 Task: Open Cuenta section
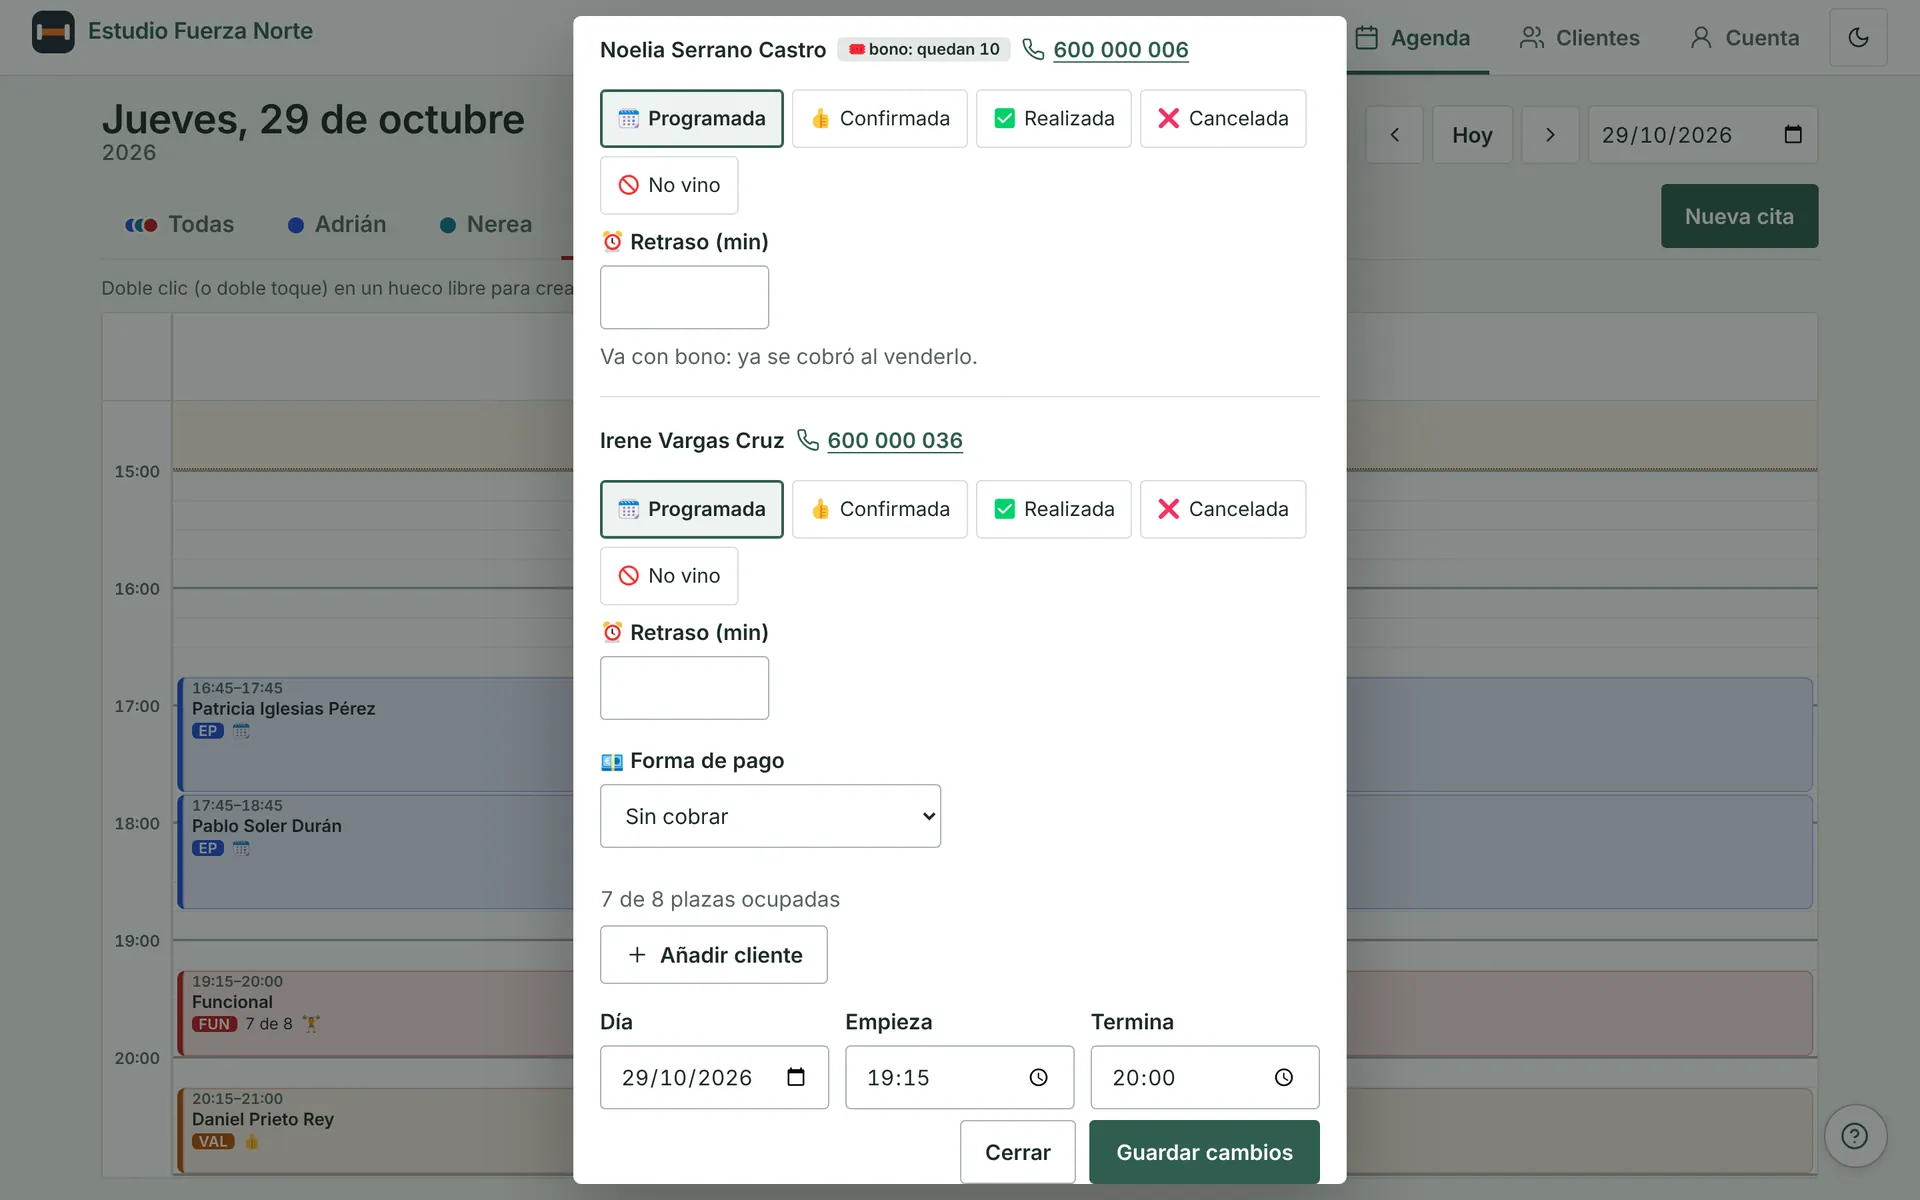1745,38
